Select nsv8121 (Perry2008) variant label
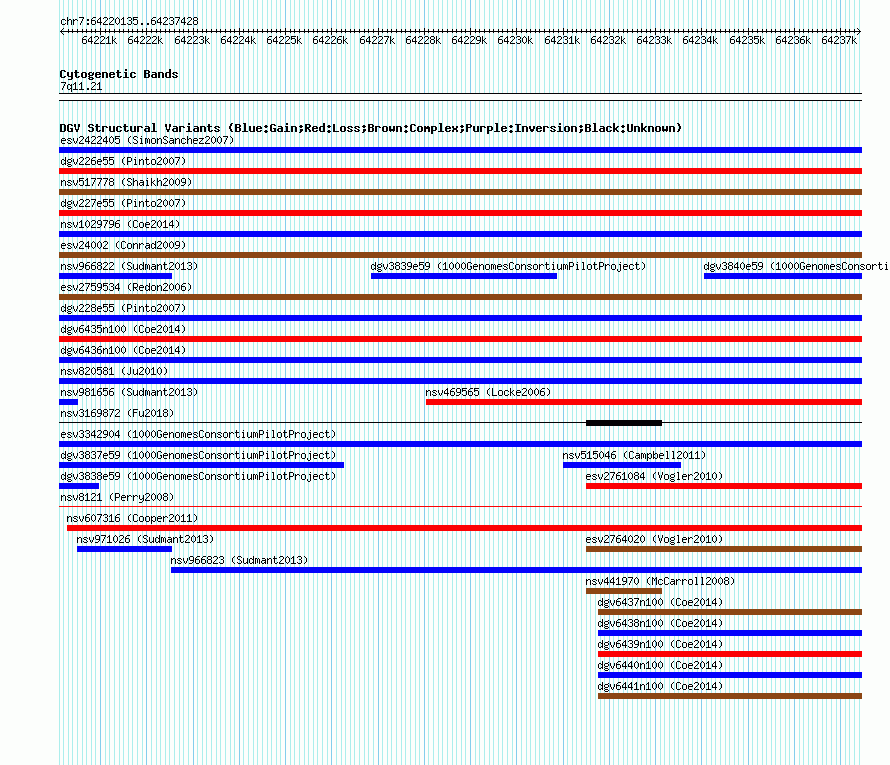This screenshot has width=890, height=765. pyautogui.click(x=117, y=497)
